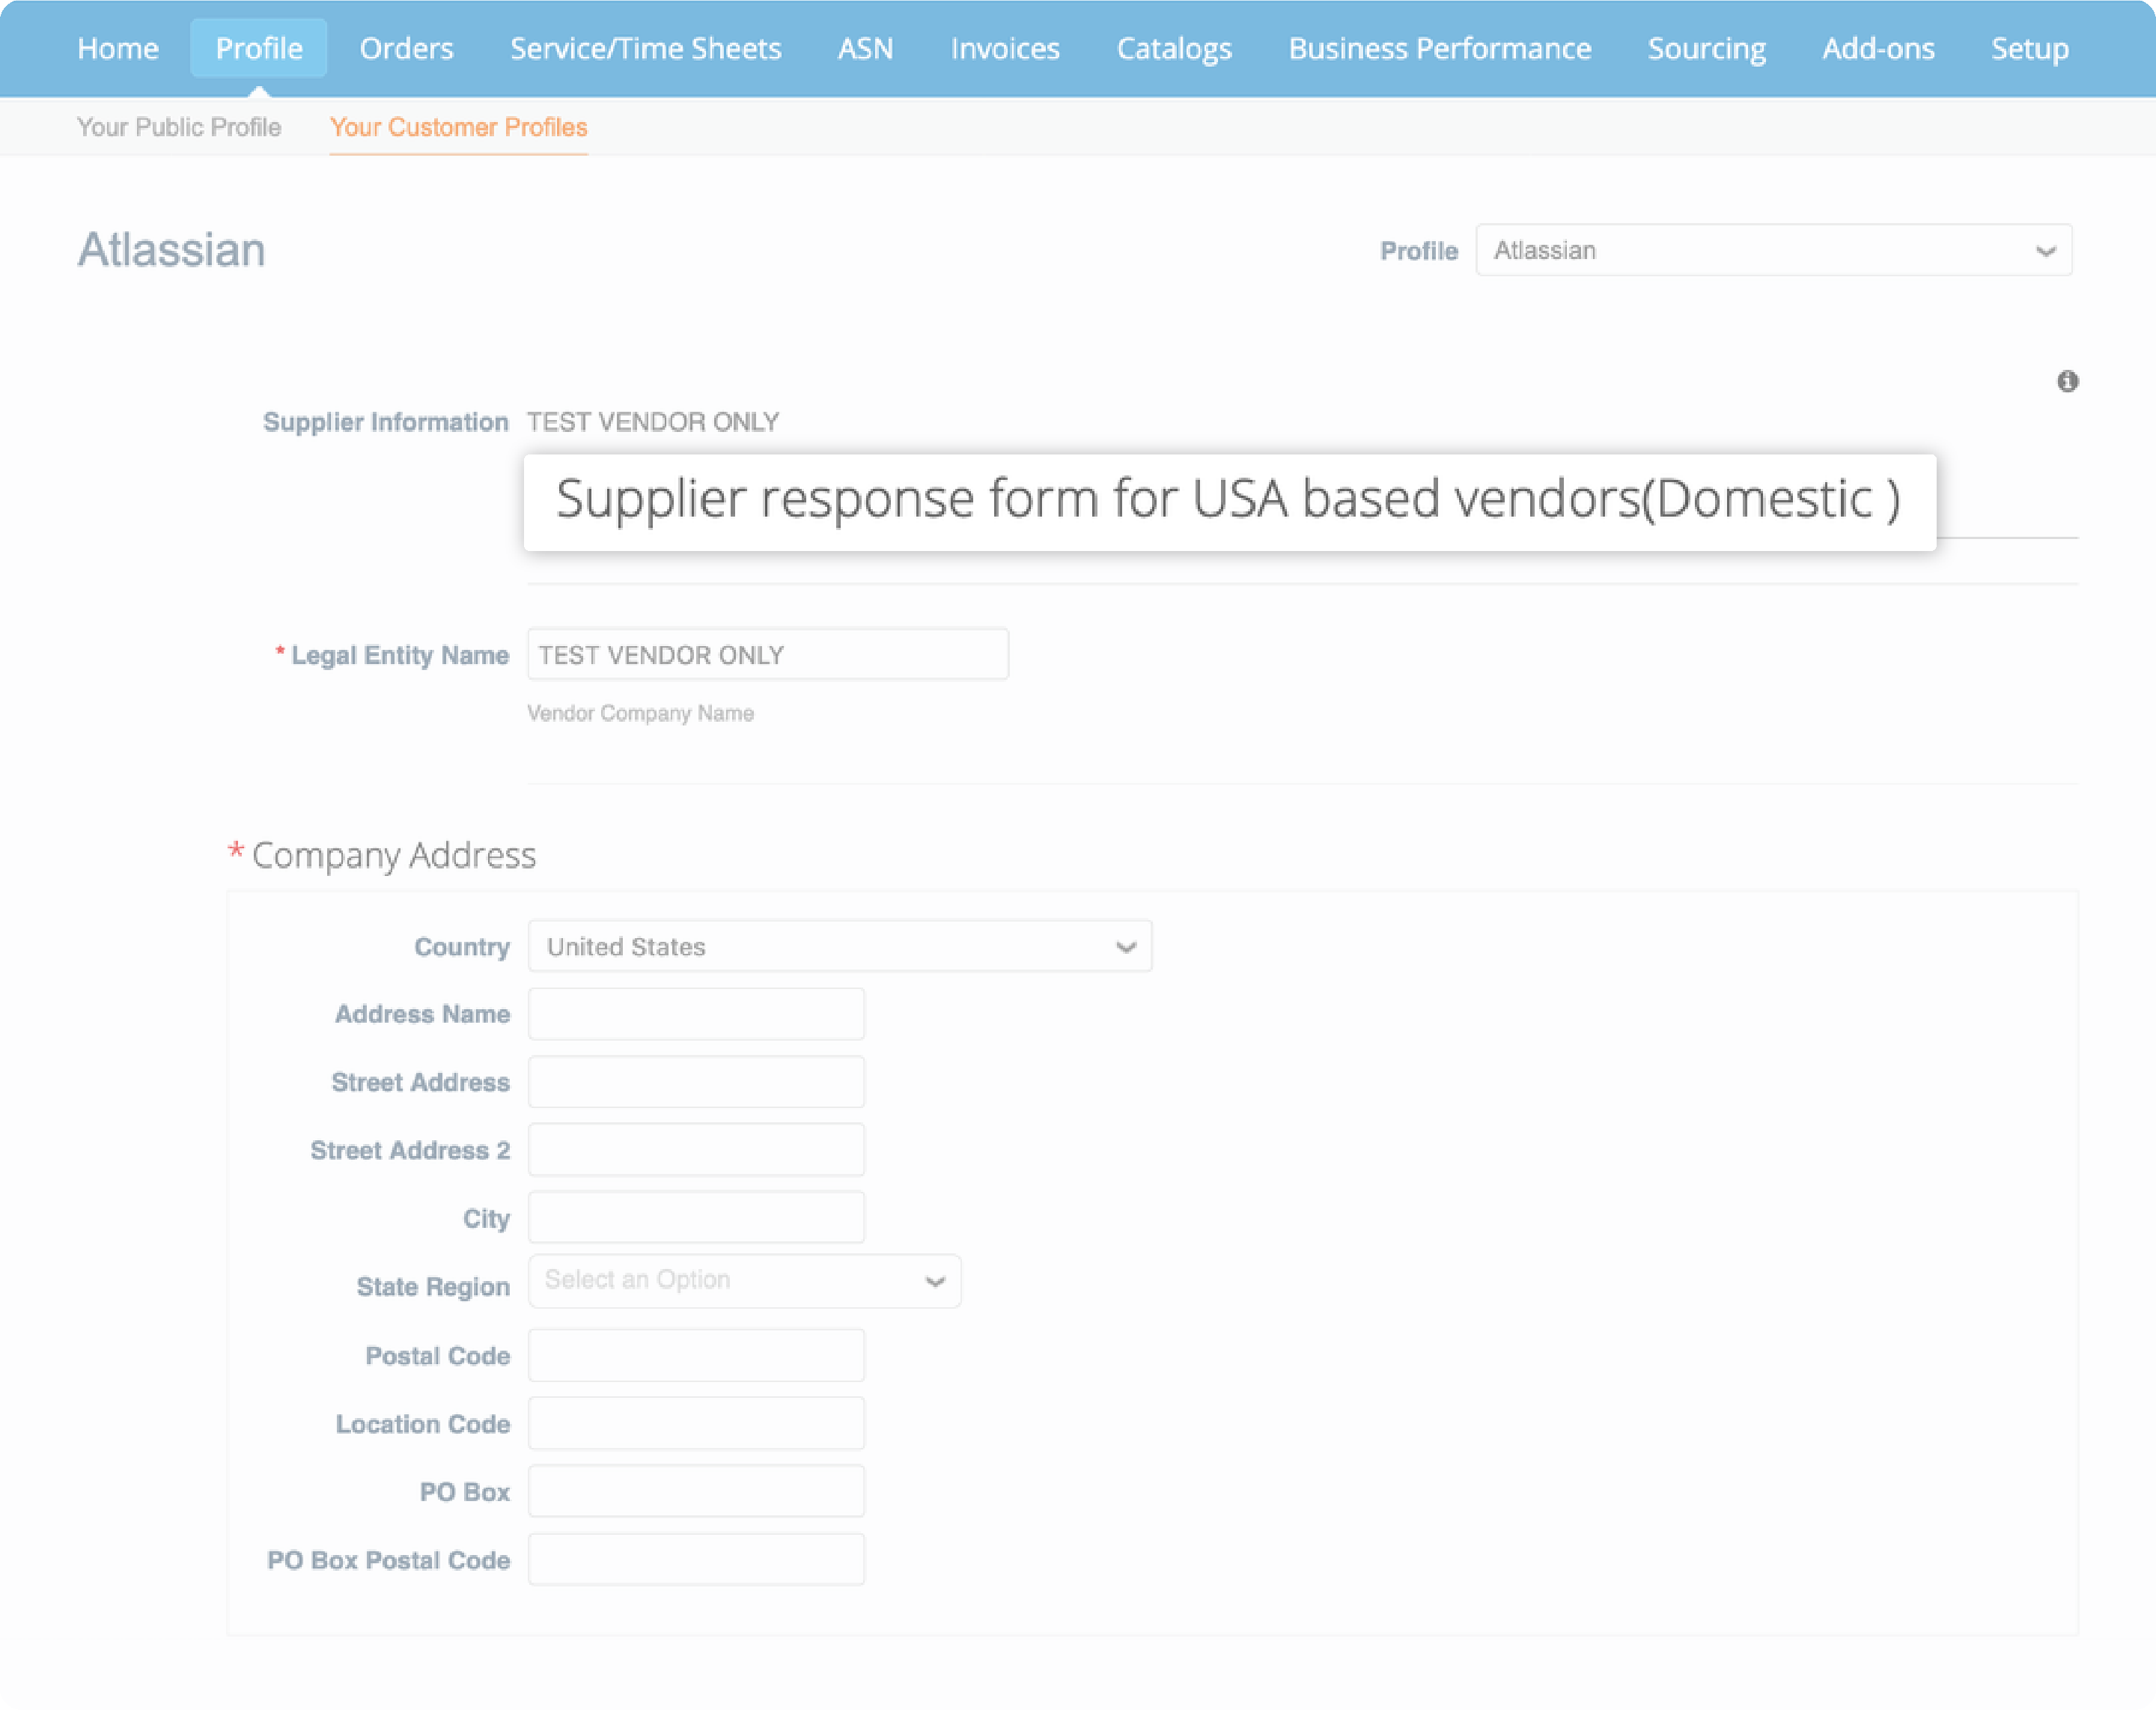Click the Street Address 2 field
This screenshot has width=2156, height=1710.
point(696,1150)
